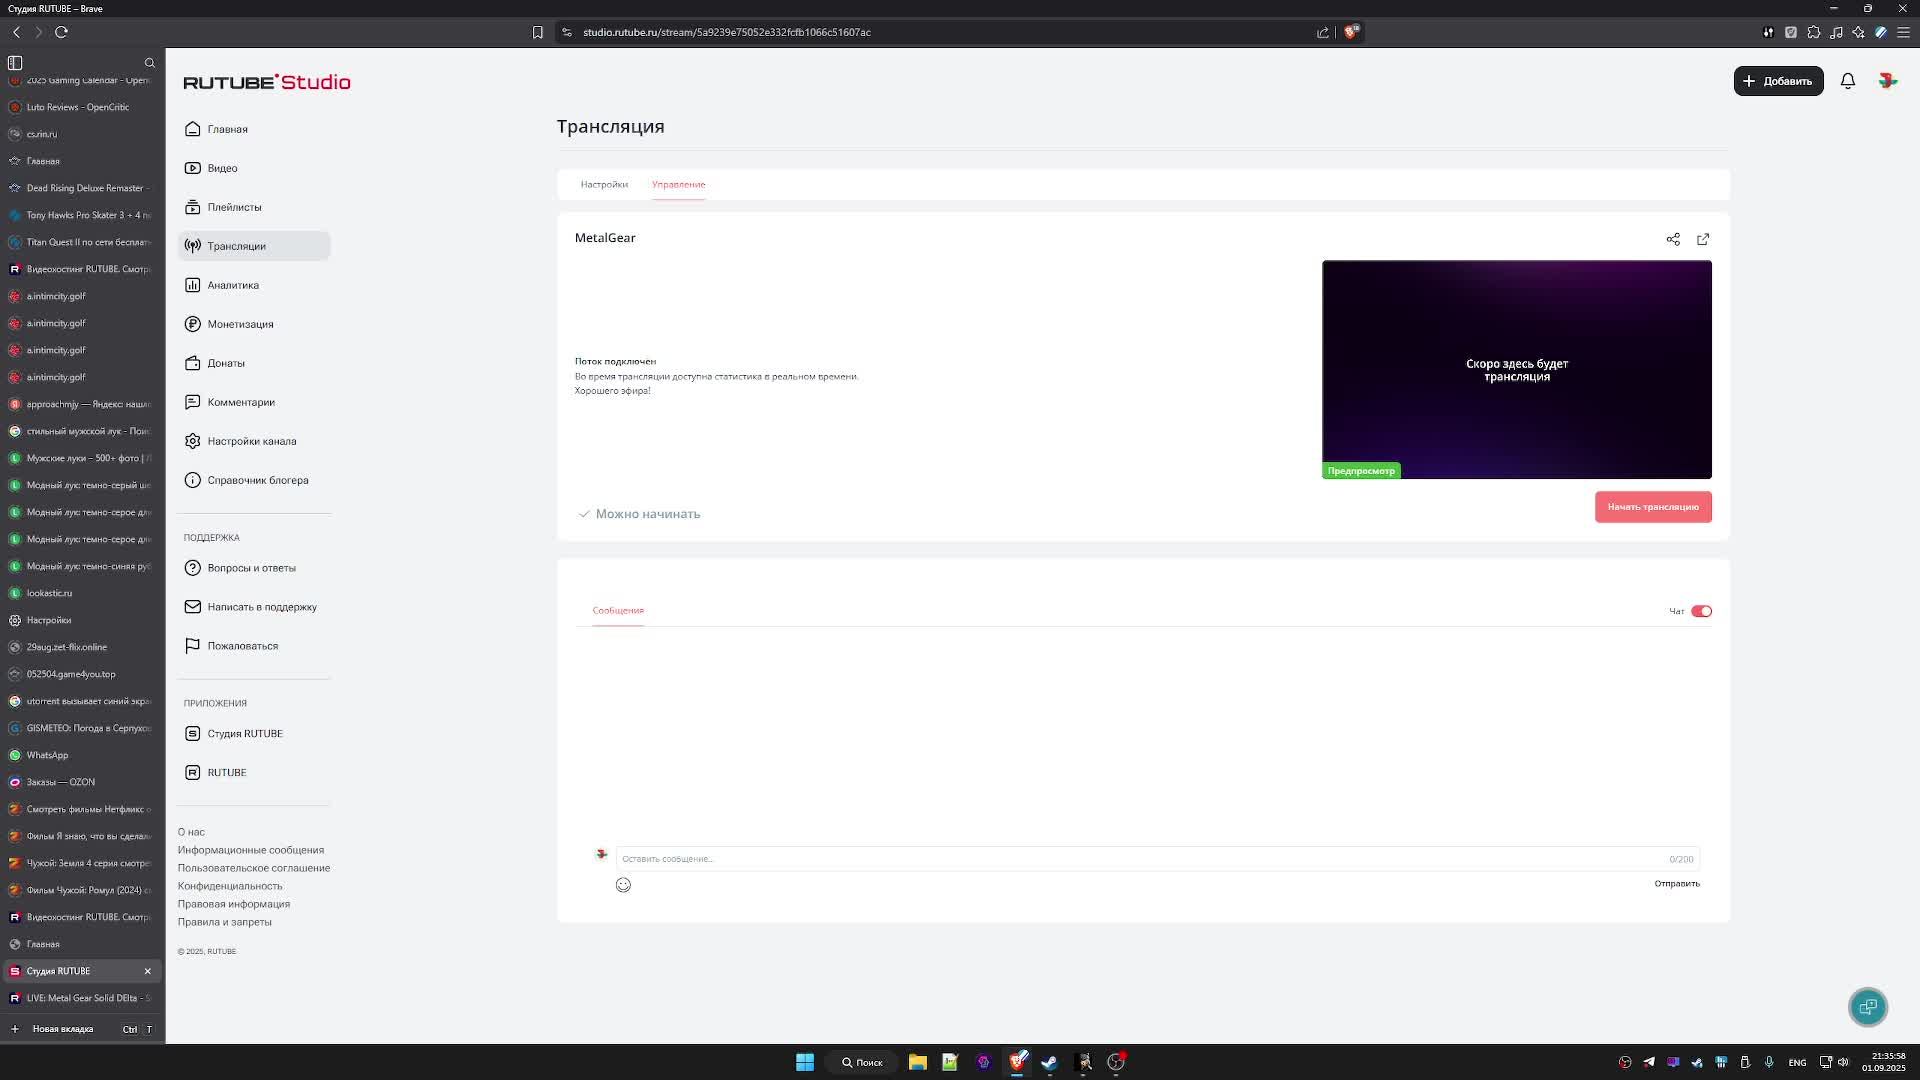This screenshot has height=1080, width=1920.
Task: Bookmark this page with the bookmark icon
Action: coord(538,32)
